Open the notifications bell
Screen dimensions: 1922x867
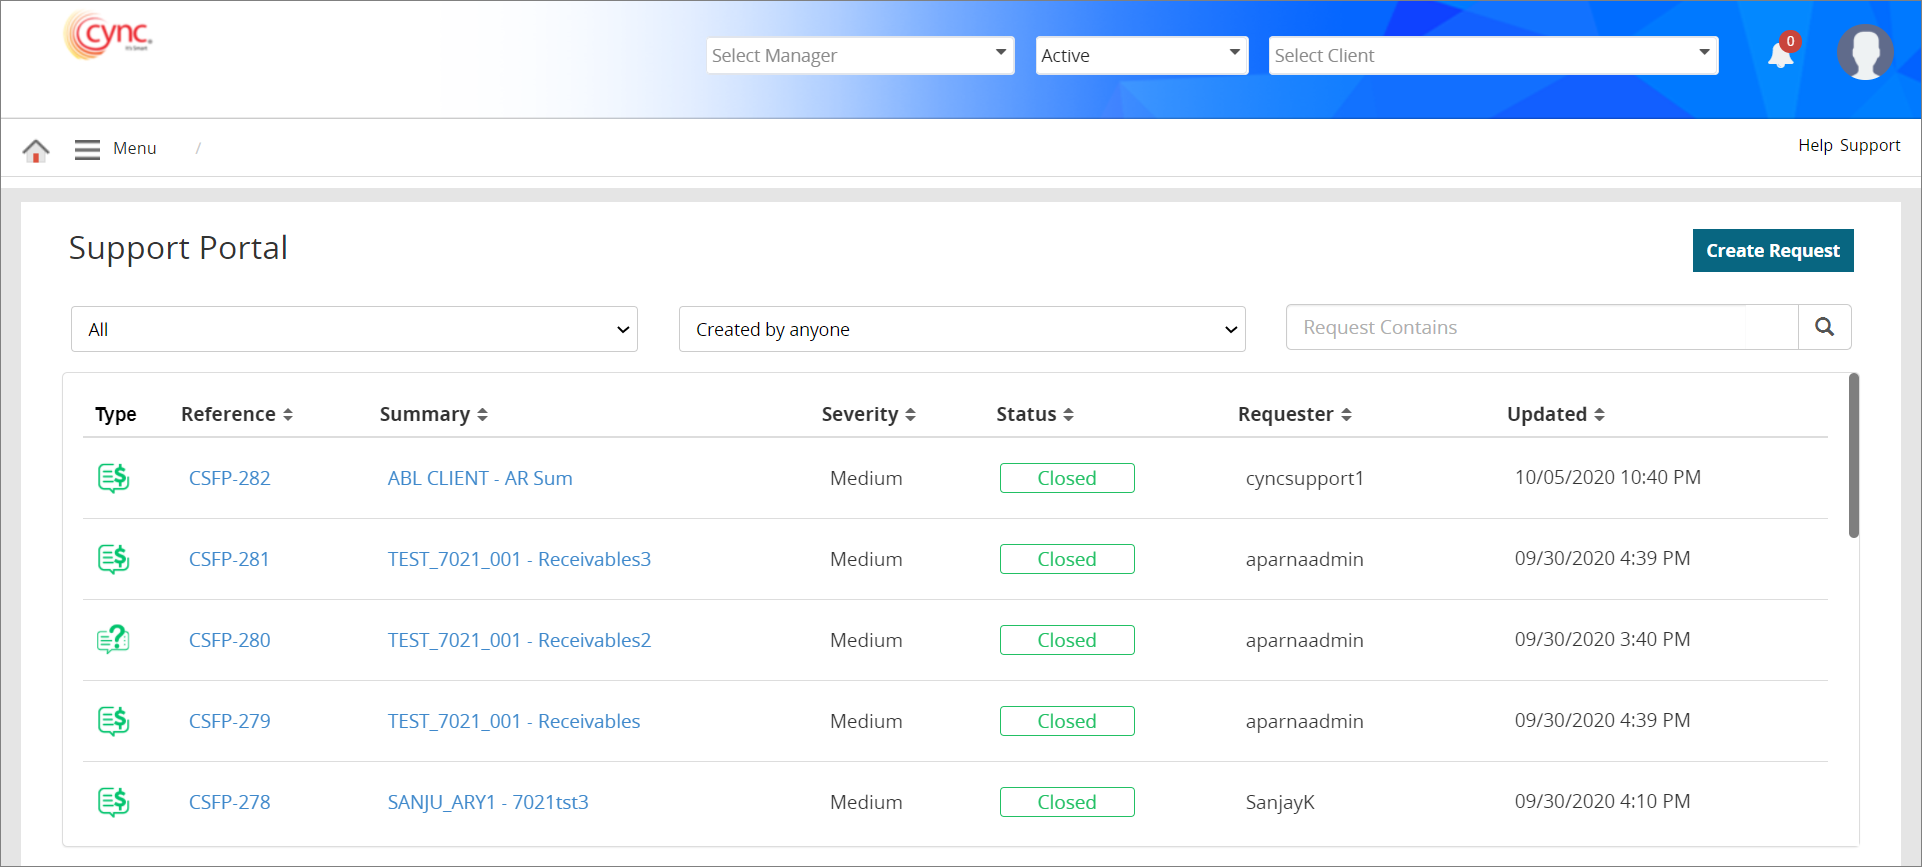(1780, 55)
